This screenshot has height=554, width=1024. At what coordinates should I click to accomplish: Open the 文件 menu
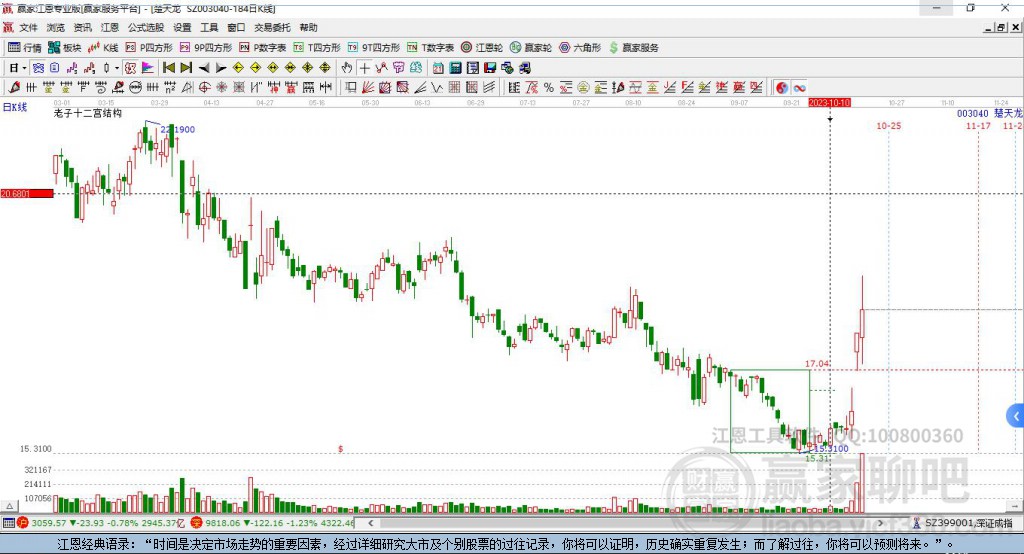(x=28, y=27)
